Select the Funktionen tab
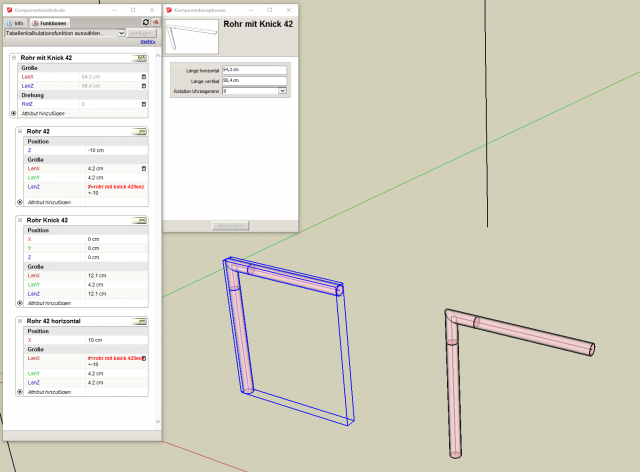Viewport: 640px width, 472px height. [49, 21]
